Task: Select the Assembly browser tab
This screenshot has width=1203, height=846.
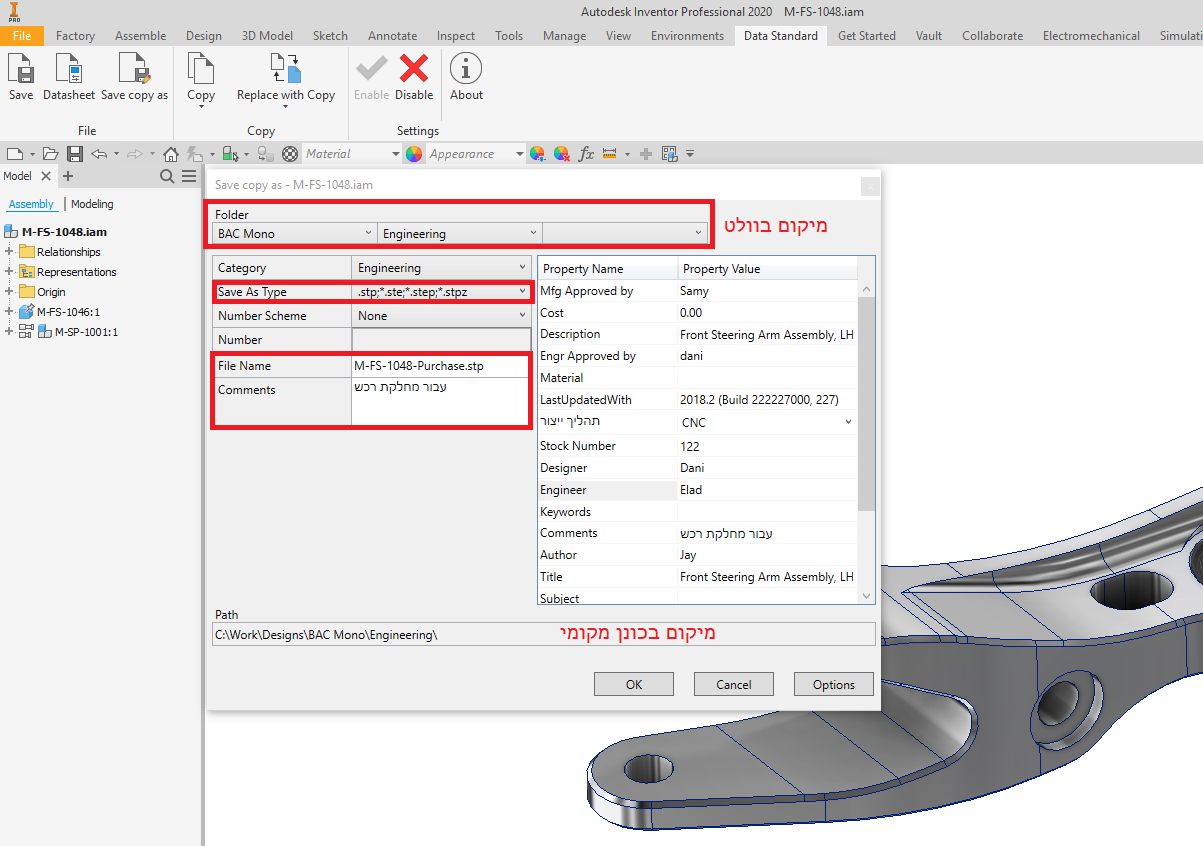Action: coord(31,204)
